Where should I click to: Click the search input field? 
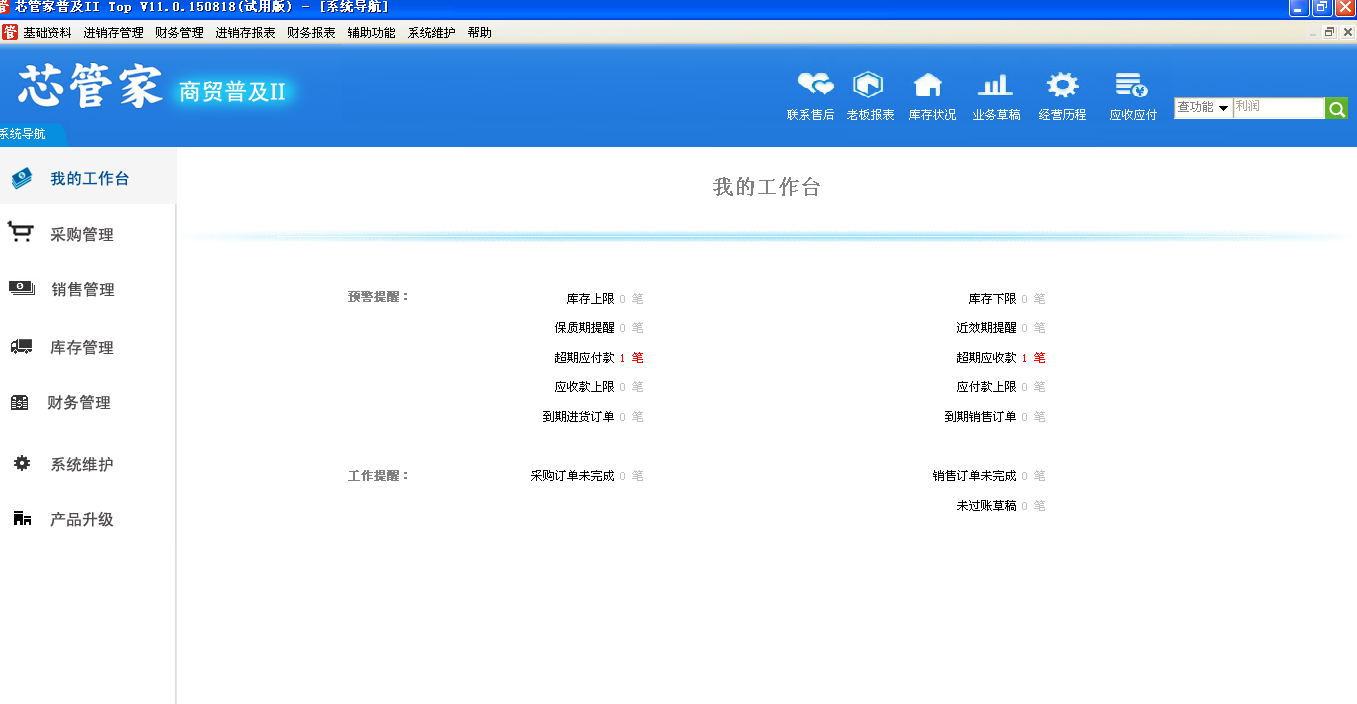tap(1278, 108)
